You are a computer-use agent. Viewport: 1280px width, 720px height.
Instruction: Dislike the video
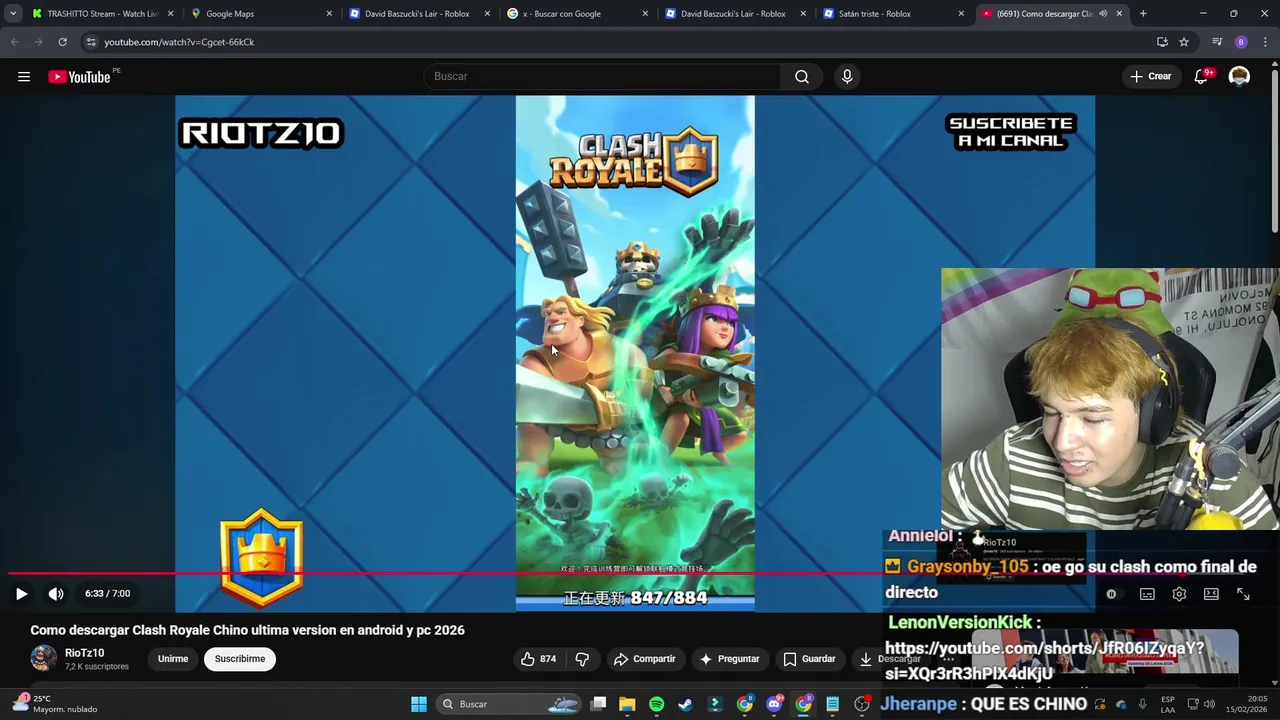(582, 659)
